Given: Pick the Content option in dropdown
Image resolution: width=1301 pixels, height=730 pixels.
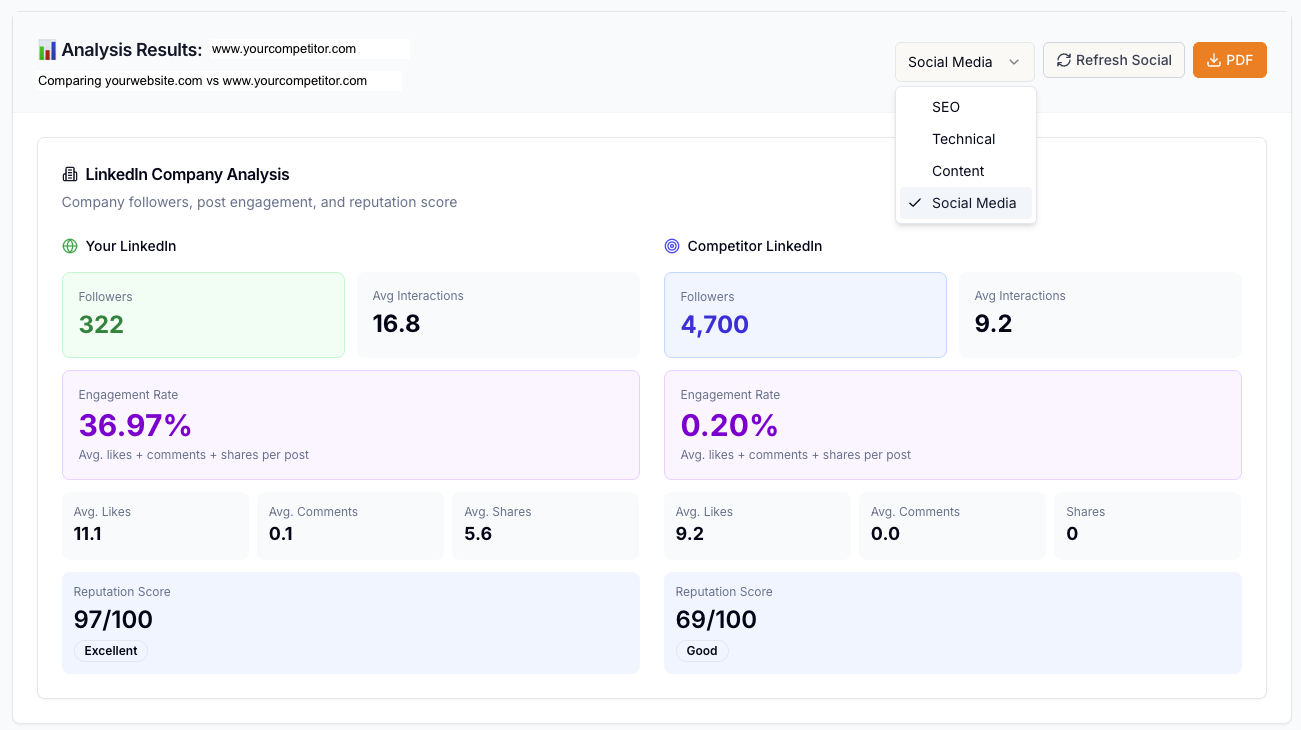Looking at the screenshot, I should (958, 171).
